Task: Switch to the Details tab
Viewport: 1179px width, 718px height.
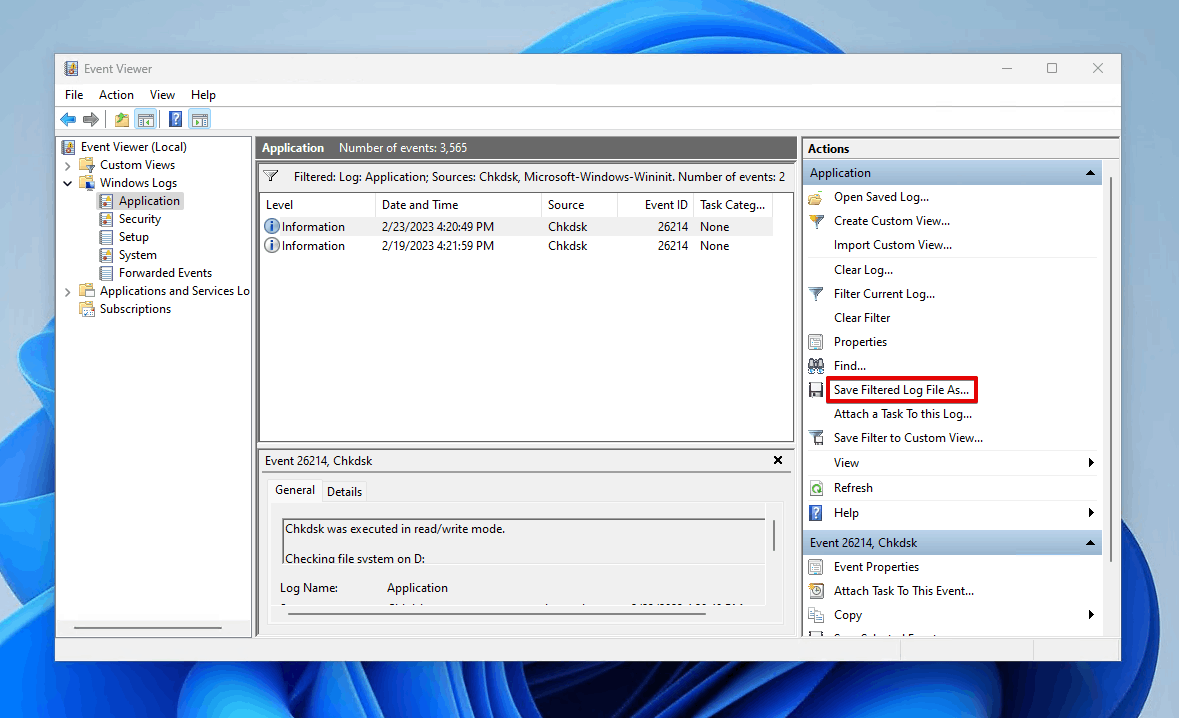Action: tap(344, 491)
